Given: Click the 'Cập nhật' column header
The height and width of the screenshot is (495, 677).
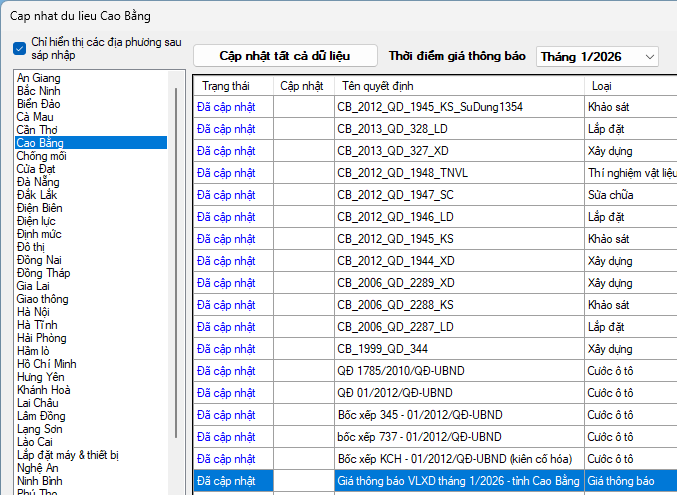Looking at the screenshot, I should tap(302, 86).
